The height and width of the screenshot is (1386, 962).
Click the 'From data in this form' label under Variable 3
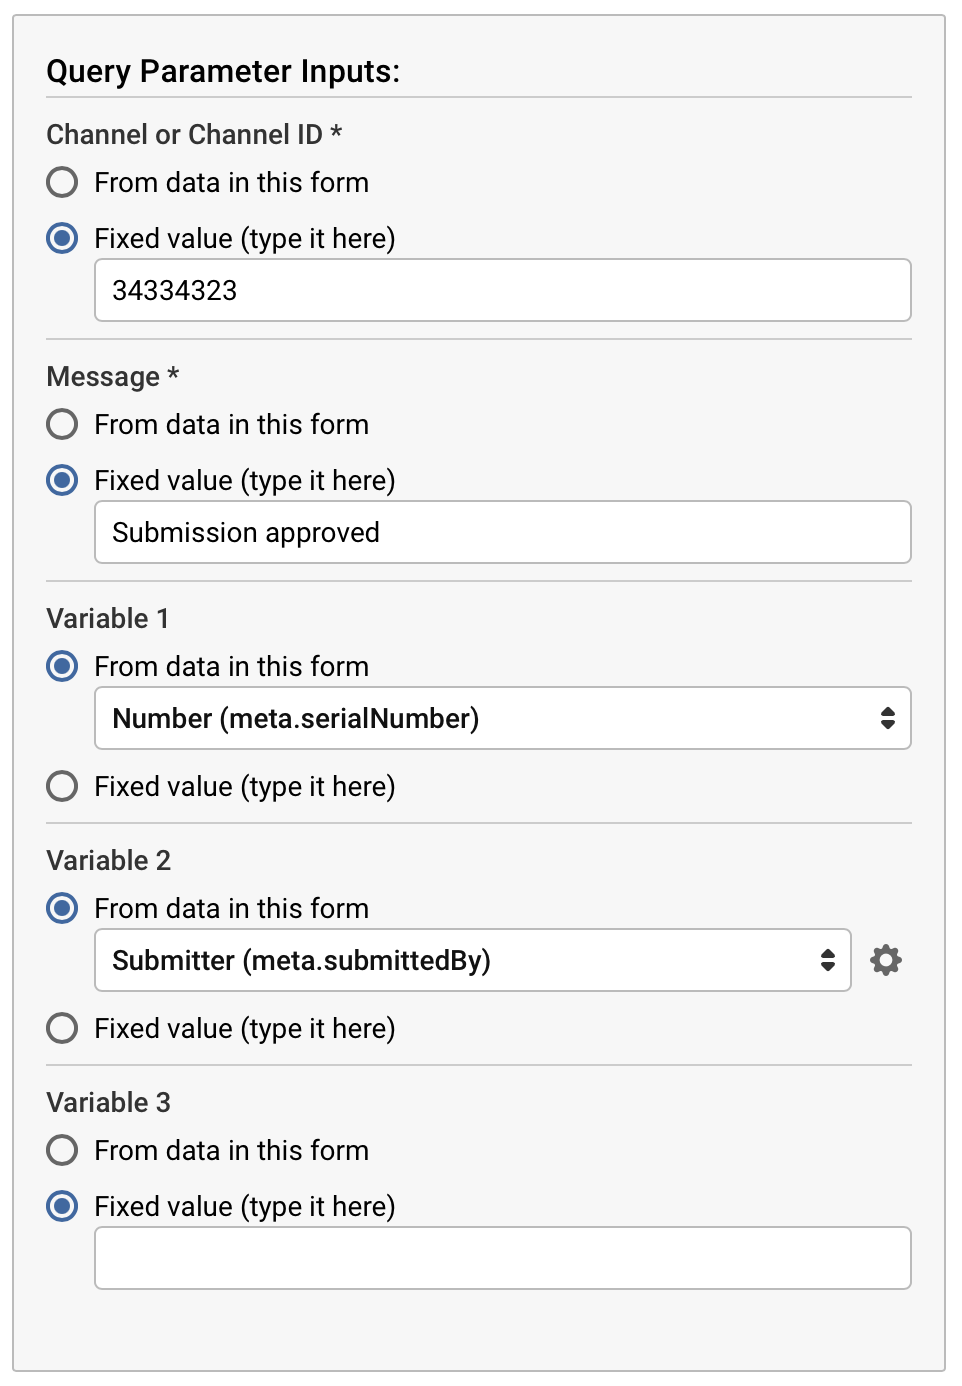tap(231, 1150)
